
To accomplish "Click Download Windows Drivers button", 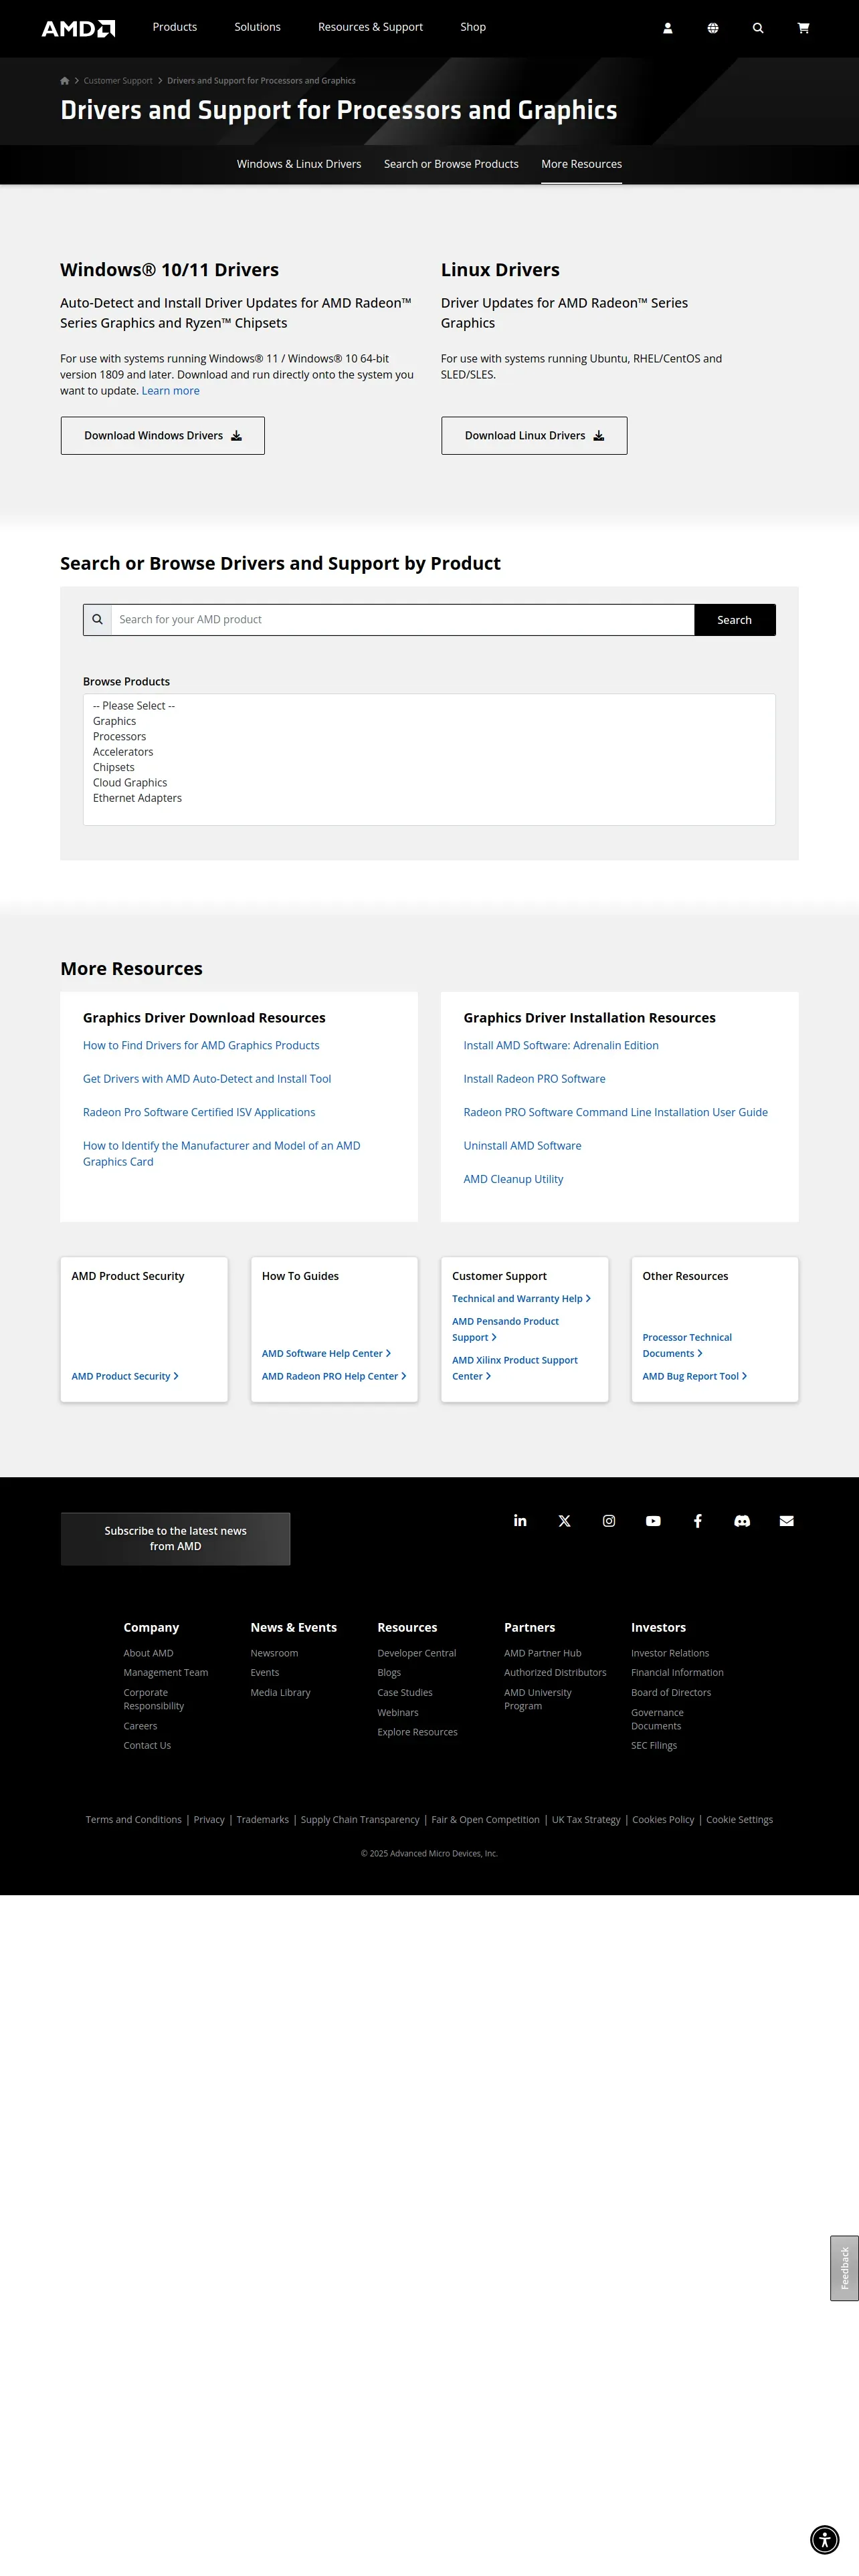I will click(163, 436).
